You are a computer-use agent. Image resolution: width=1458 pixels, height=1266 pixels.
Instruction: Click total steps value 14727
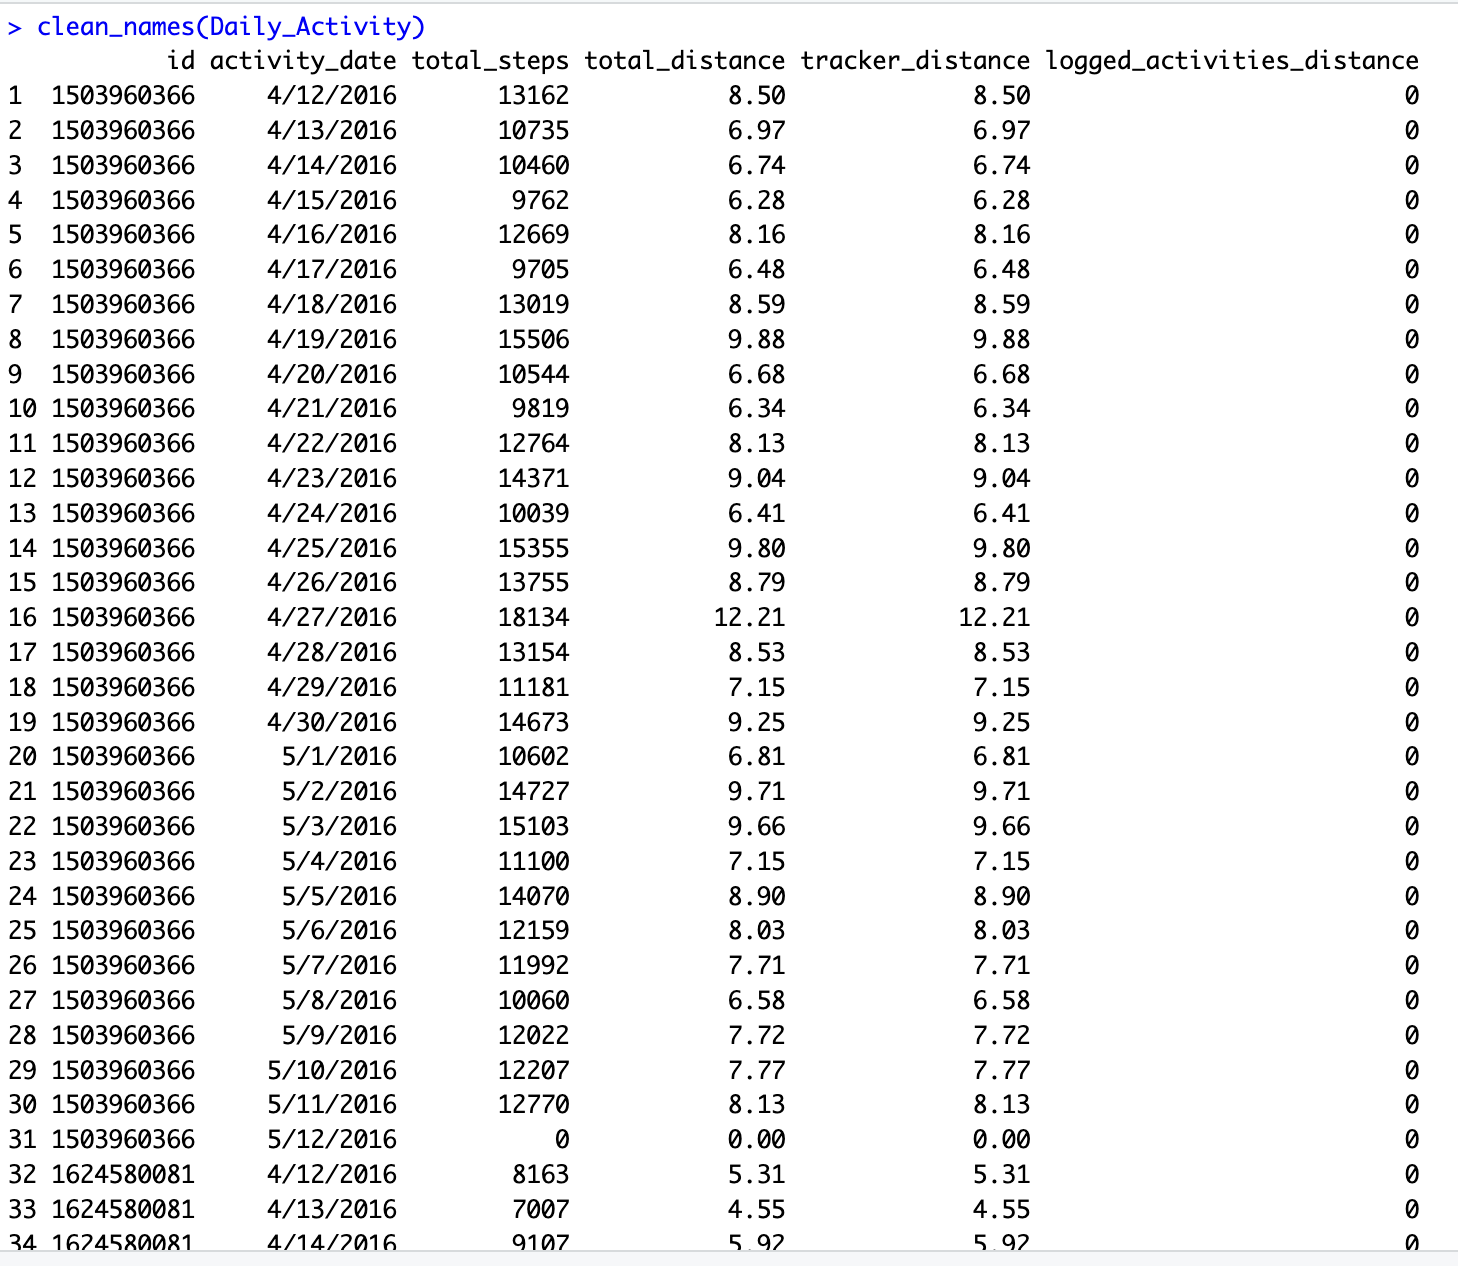pos(534,792)
